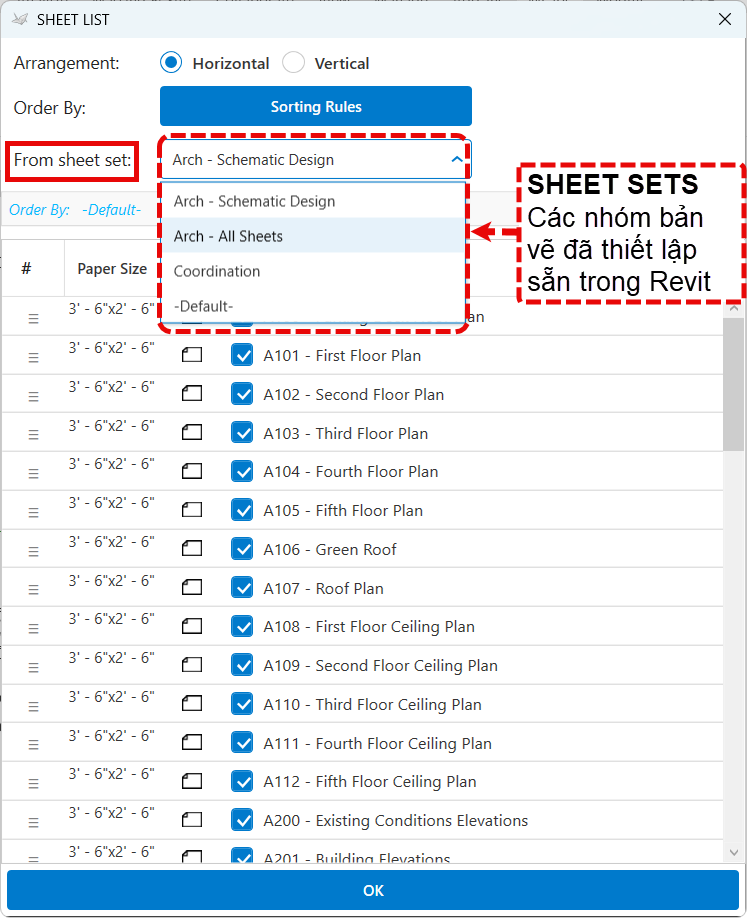Choose the Coordination sheet set

313,271
